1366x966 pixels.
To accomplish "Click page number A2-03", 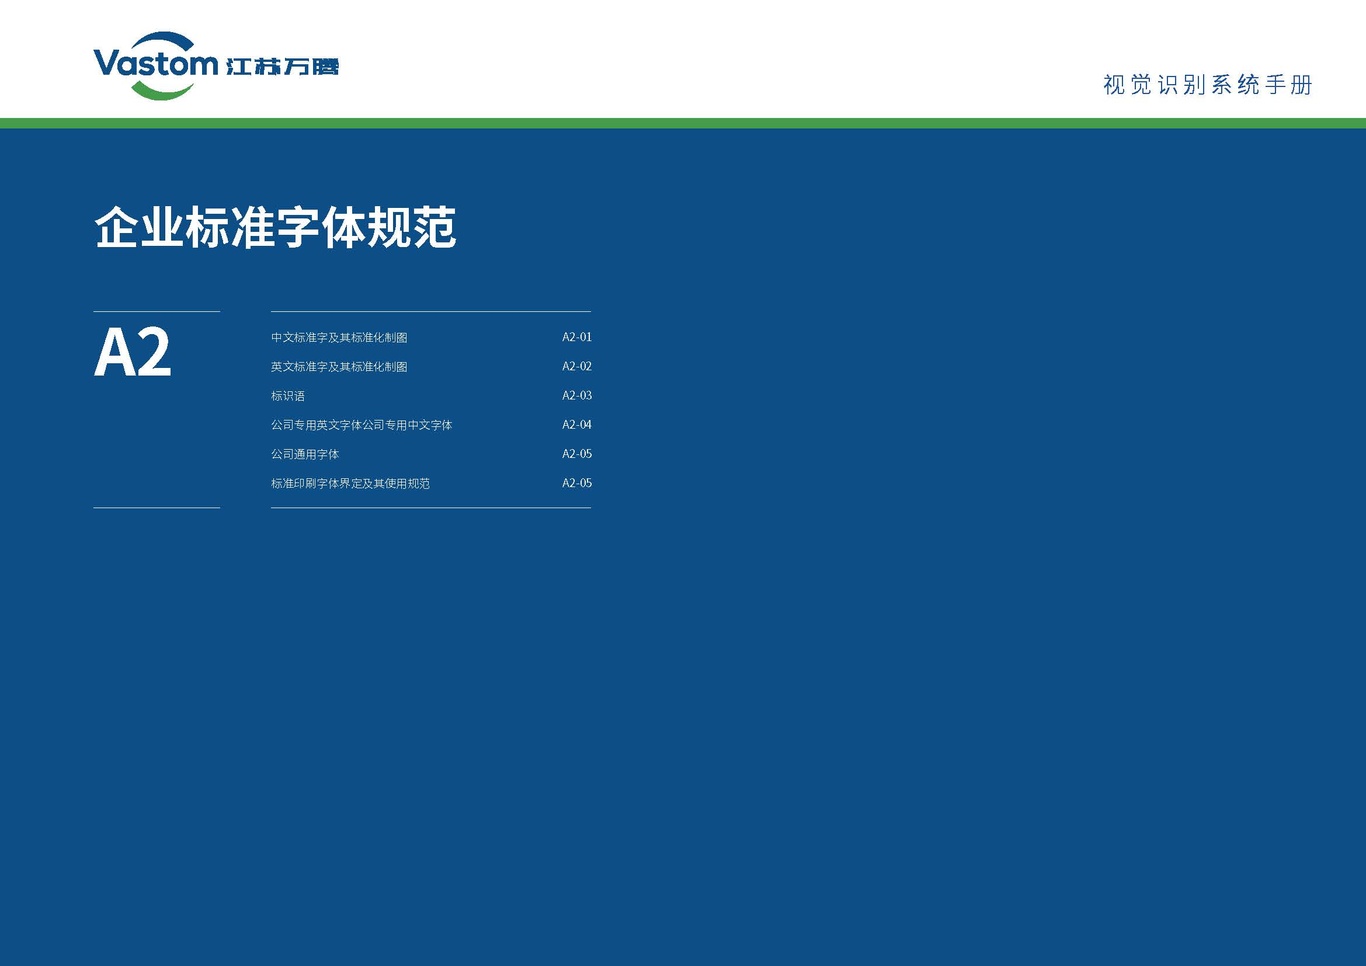I will click(577, 396).
